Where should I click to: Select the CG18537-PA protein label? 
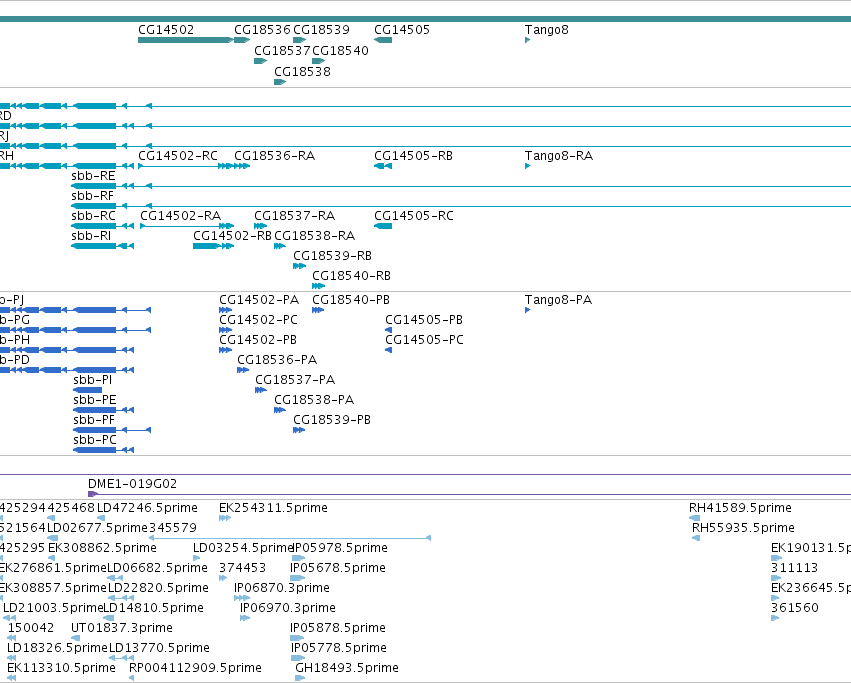tap(295, 380)
